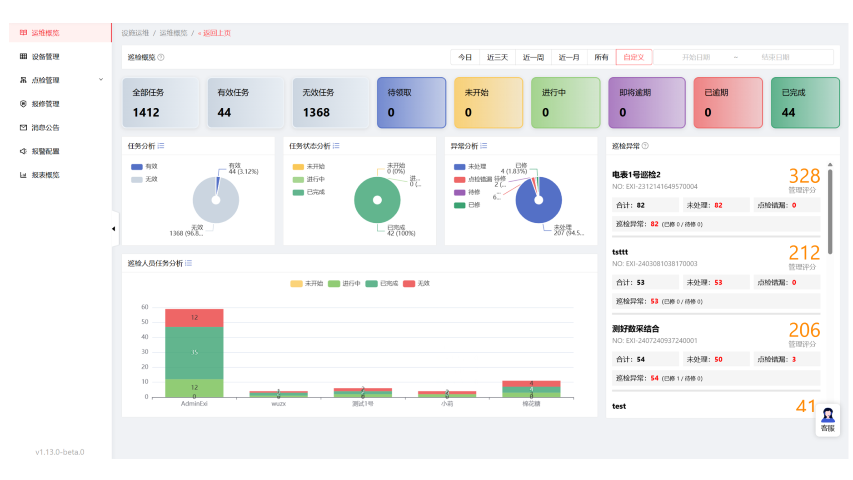
Task: Click the 设备管理 sidebar icon
Action: coord(23,57)
